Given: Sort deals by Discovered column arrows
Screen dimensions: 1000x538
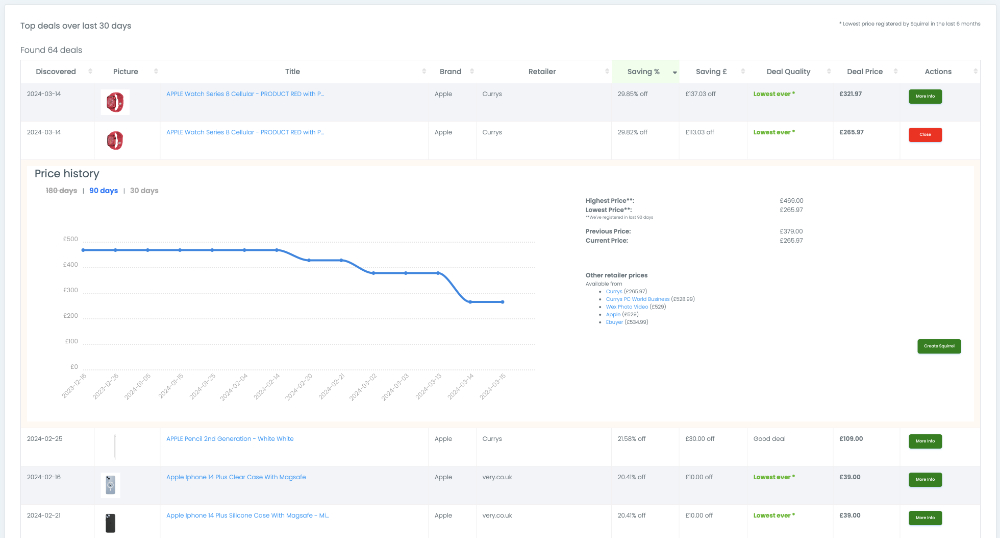Looking at the screenshot, I should click(x=90, y=72).
